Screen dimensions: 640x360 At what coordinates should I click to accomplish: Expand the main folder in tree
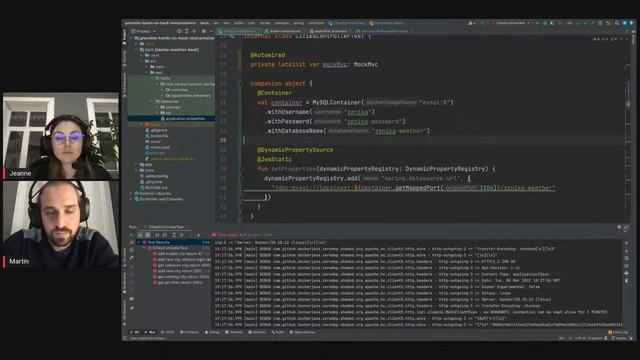[x=147, y=67]
